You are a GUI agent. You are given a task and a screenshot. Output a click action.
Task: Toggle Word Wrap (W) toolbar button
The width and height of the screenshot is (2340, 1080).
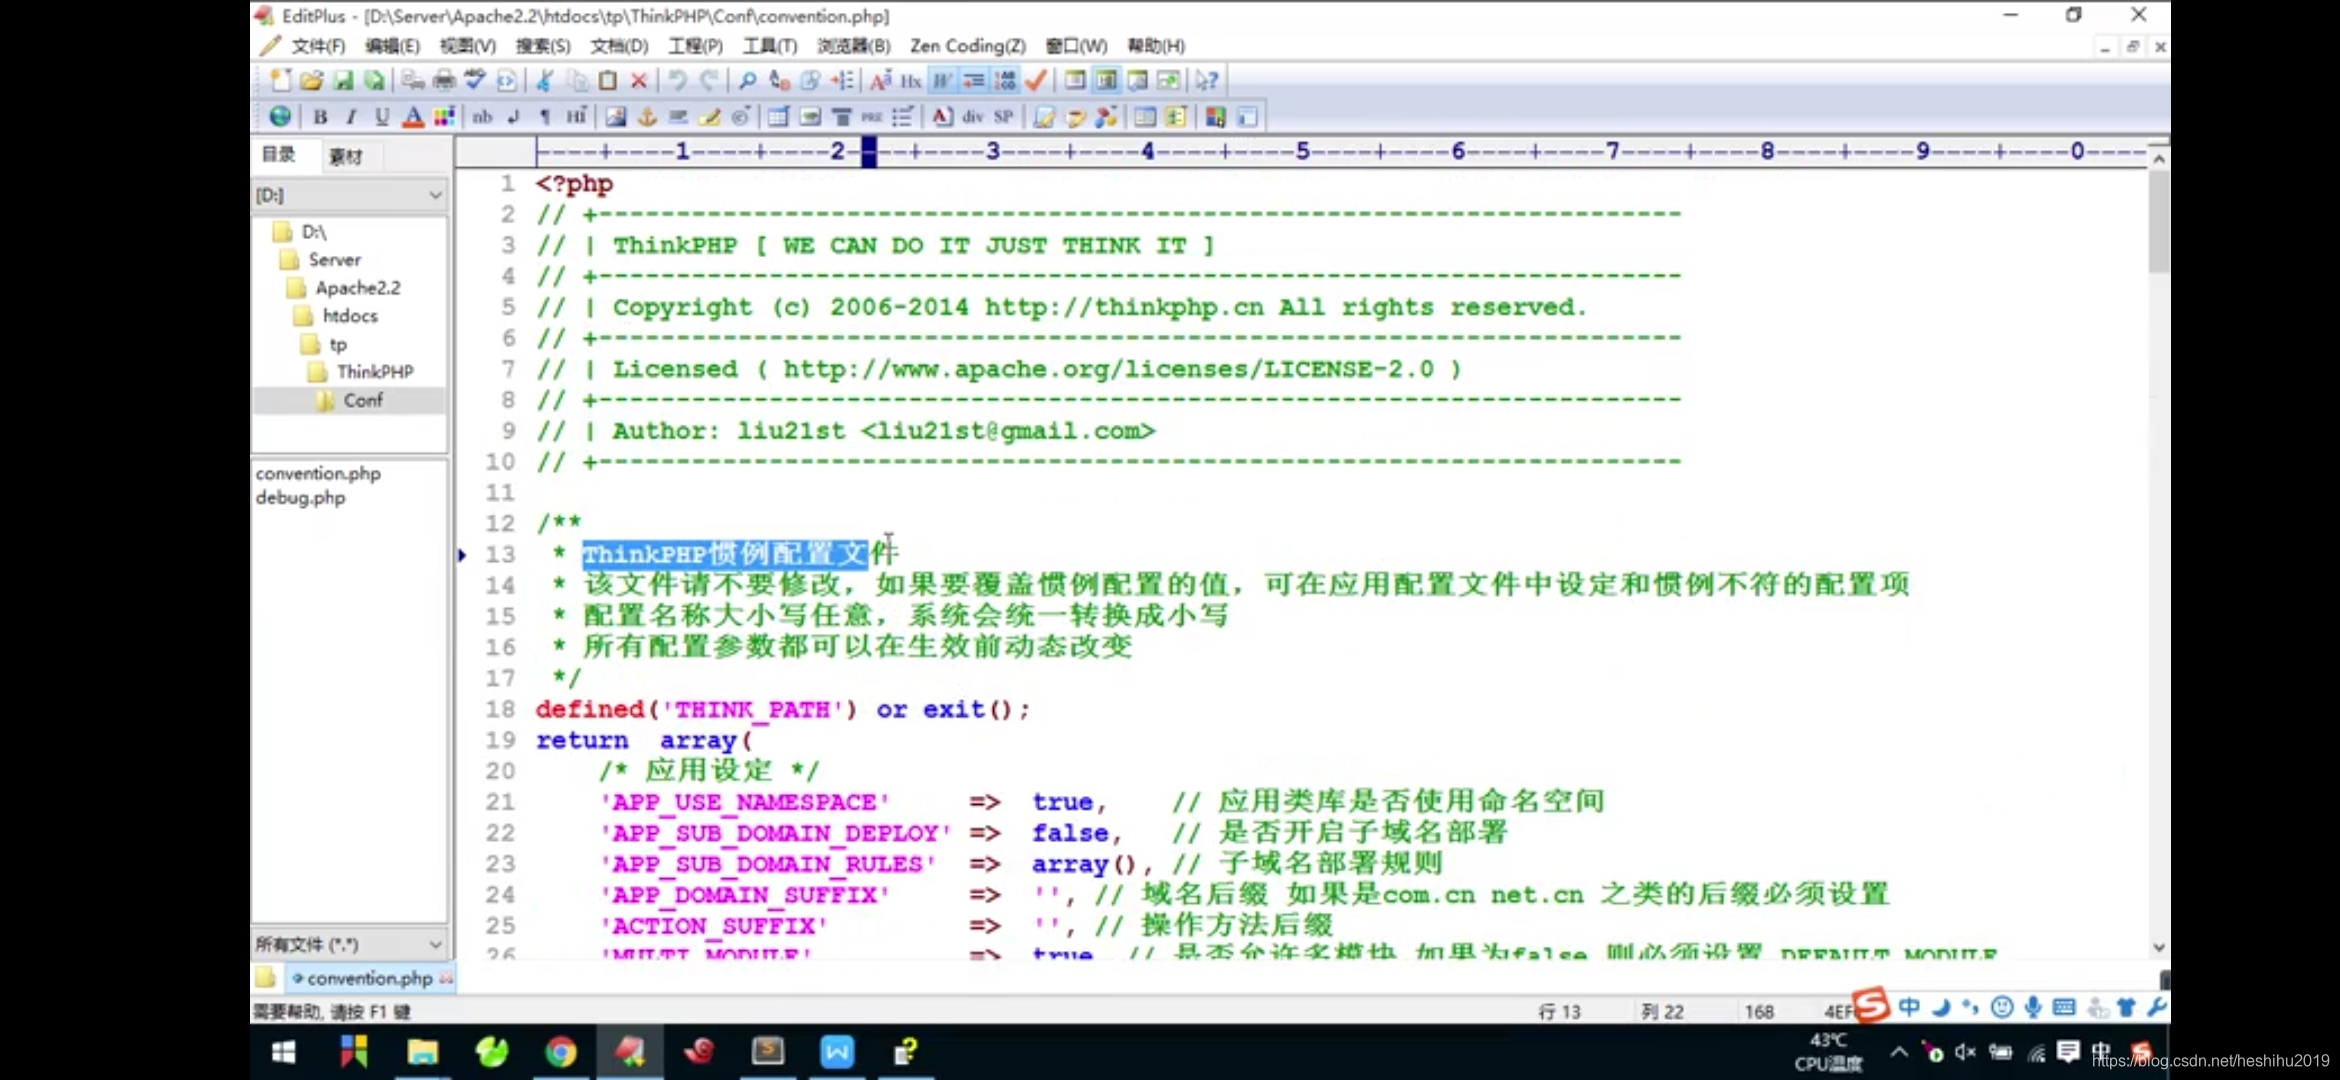(942, 80)
